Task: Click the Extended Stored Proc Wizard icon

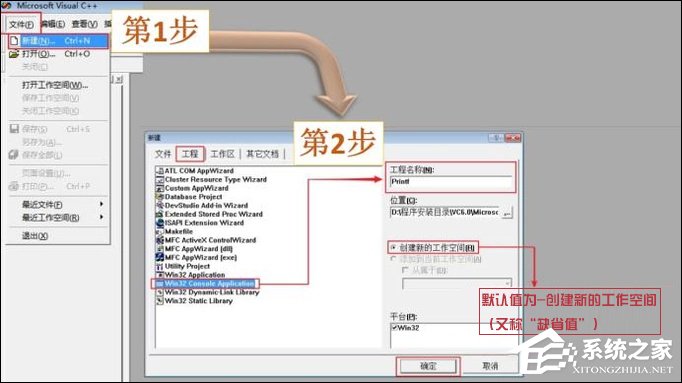Action: [x=160, y=214]
